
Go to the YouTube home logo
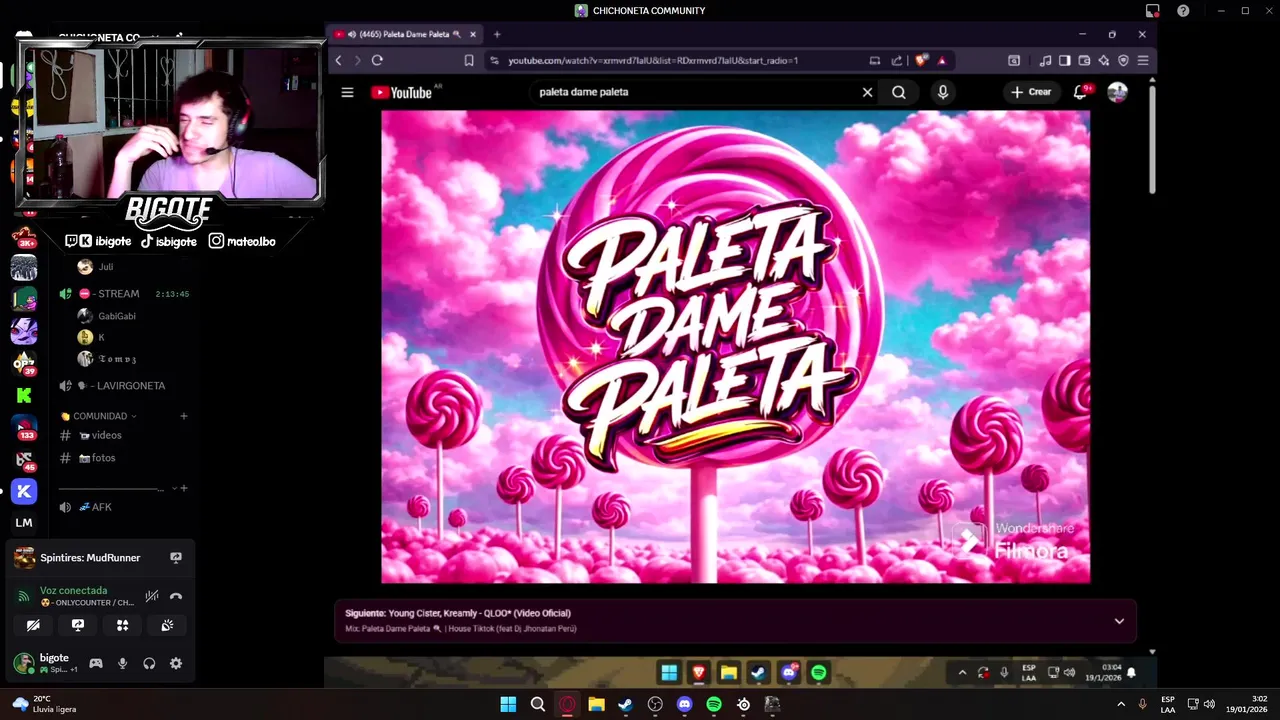point(401,92)
